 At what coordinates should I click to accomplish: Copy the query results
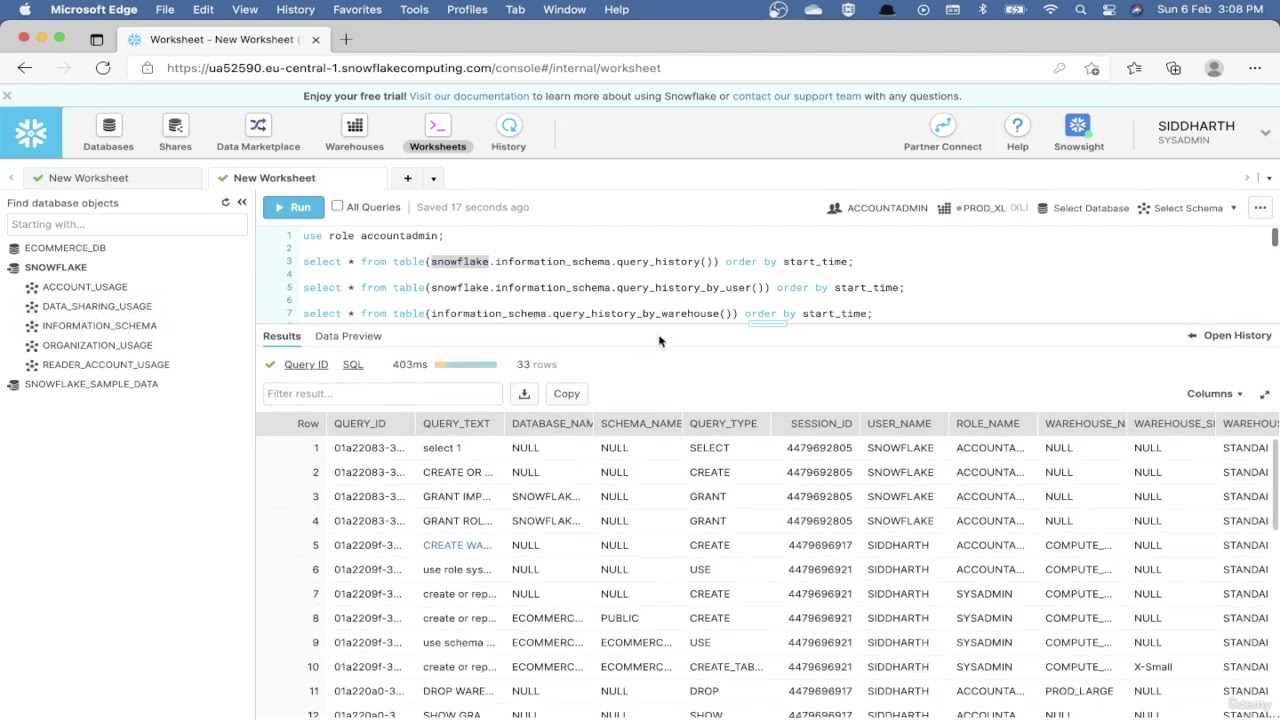(566, 394)
